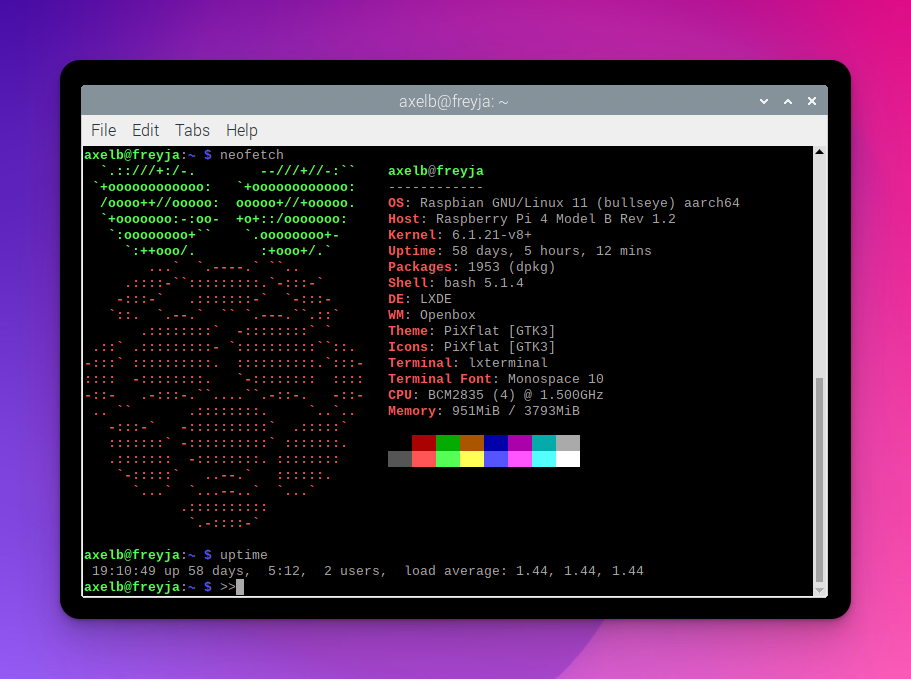The width and height of the screenshot is (911, 679).
Task: Click the bright blue color block
Action: (496, 459)
